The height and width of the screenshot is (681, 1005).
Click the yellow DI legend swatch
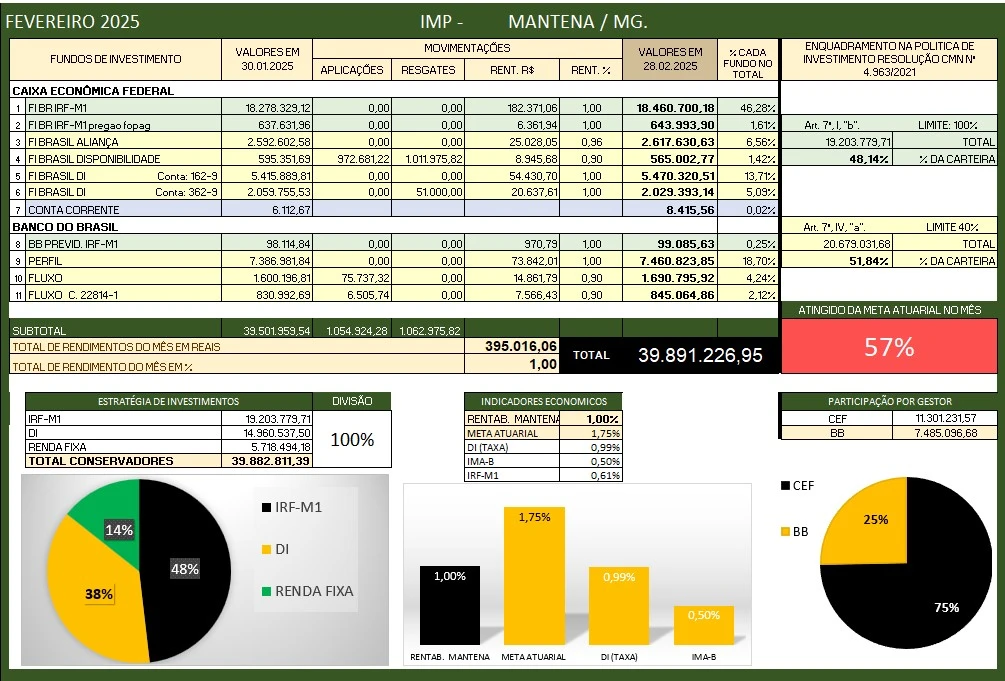265,549
